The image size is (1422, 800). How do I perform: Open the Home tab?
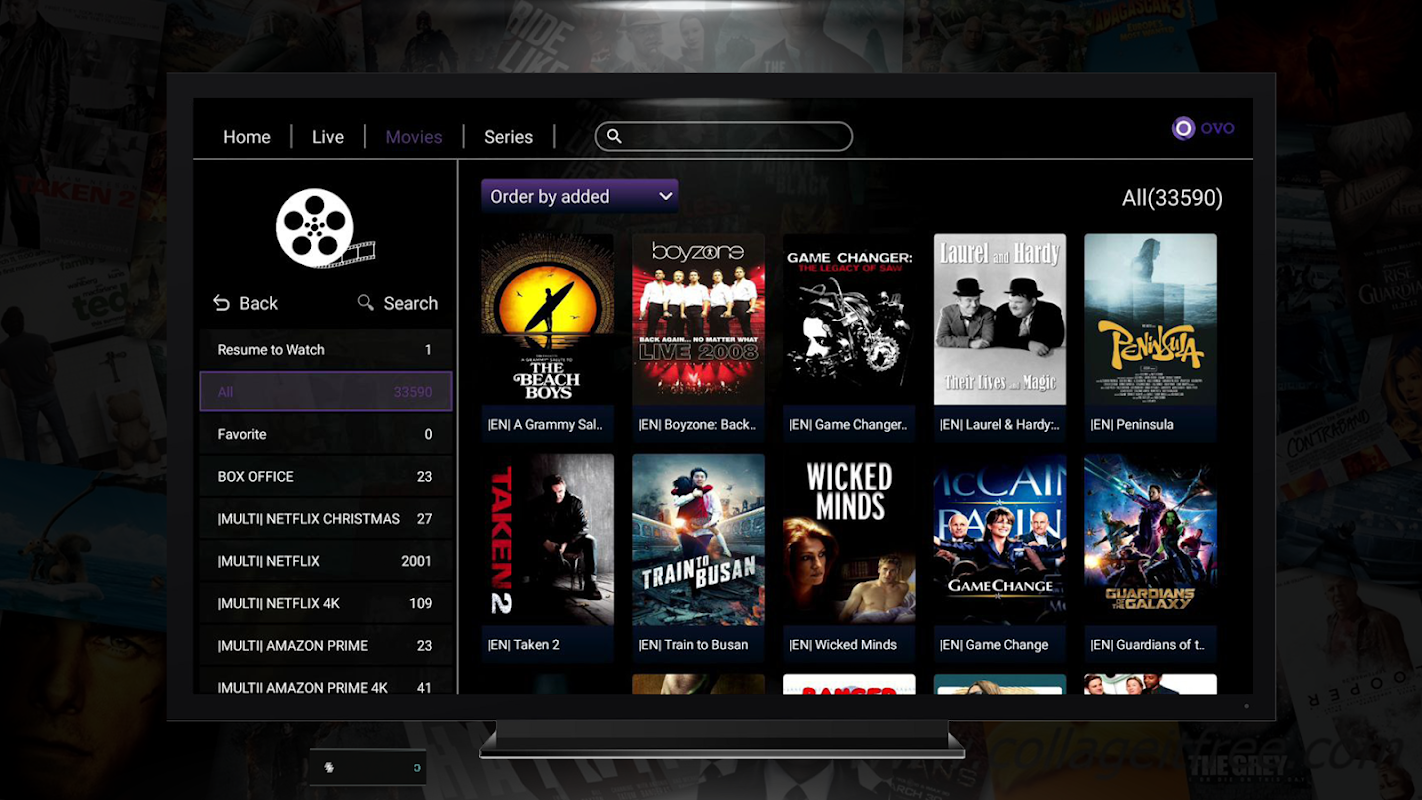(x=246, y=137)
